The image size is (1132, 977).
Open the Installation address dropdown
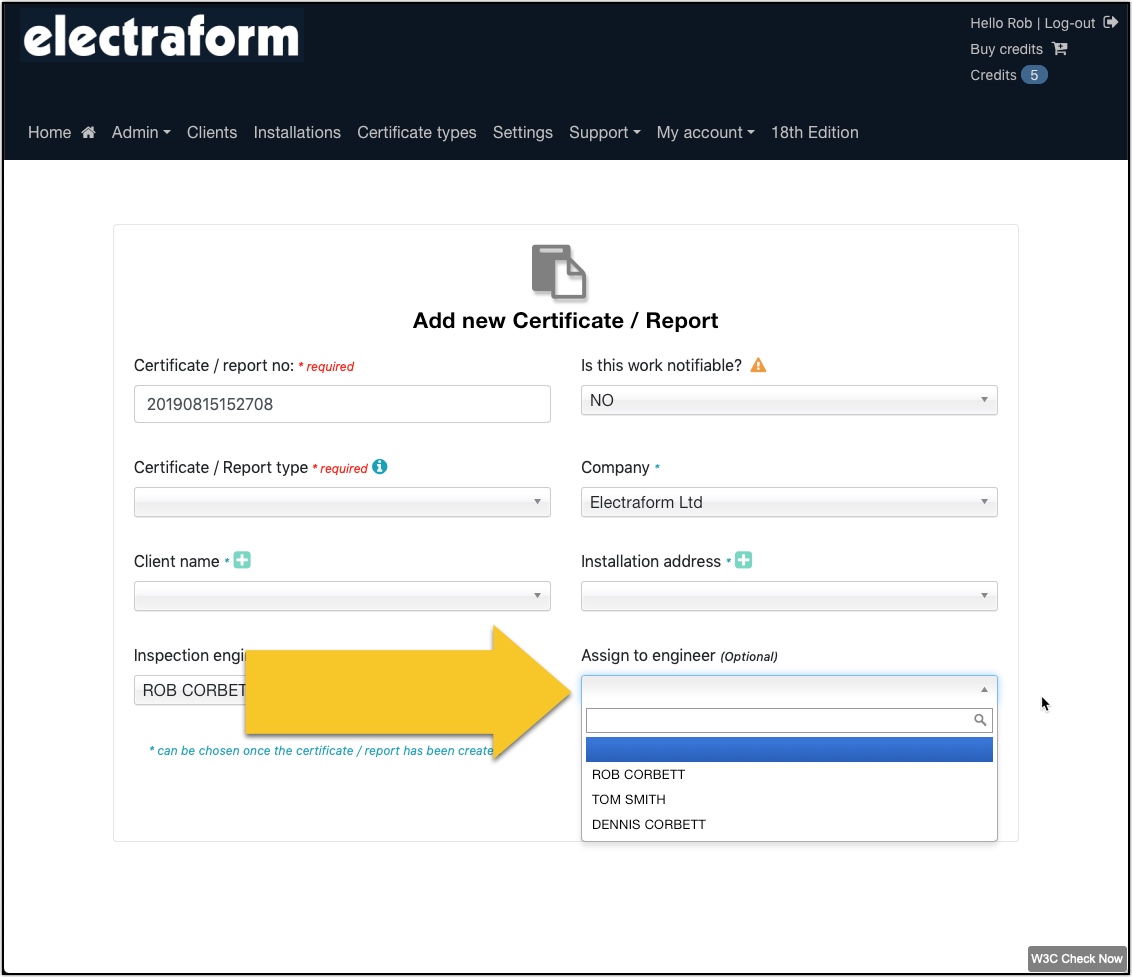(x=789, y=596)
